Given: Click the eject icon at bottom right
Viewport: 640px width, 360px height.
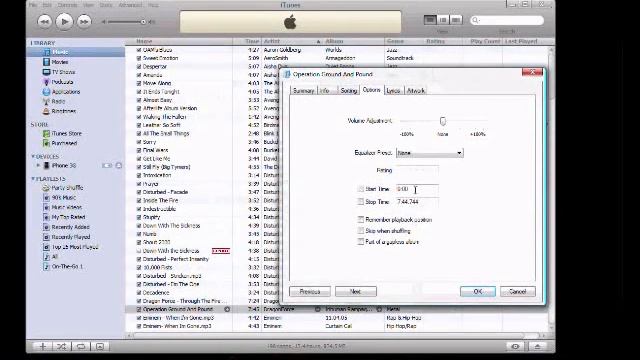Looking at the screenshot, I should [x=538, y=347].
